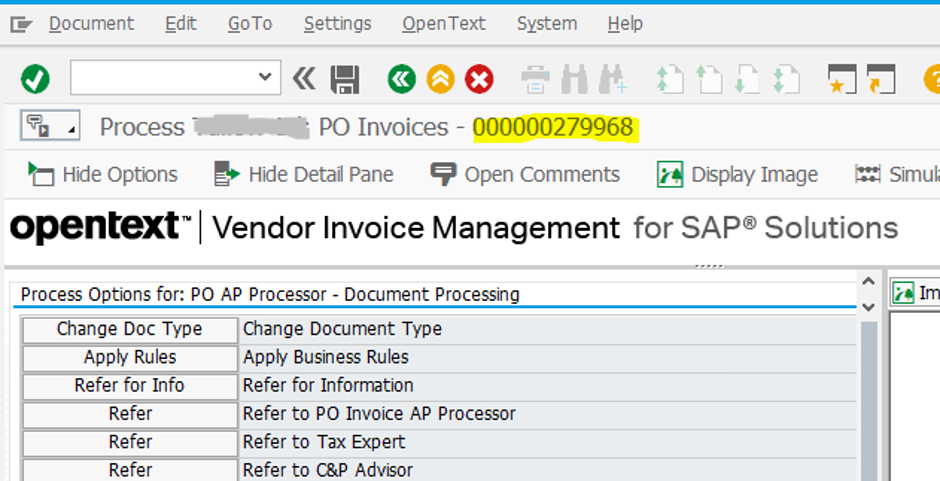Screen dimensions: 940x481
Task: Open the command field dropdown arrow
Action: coord(265,77)
